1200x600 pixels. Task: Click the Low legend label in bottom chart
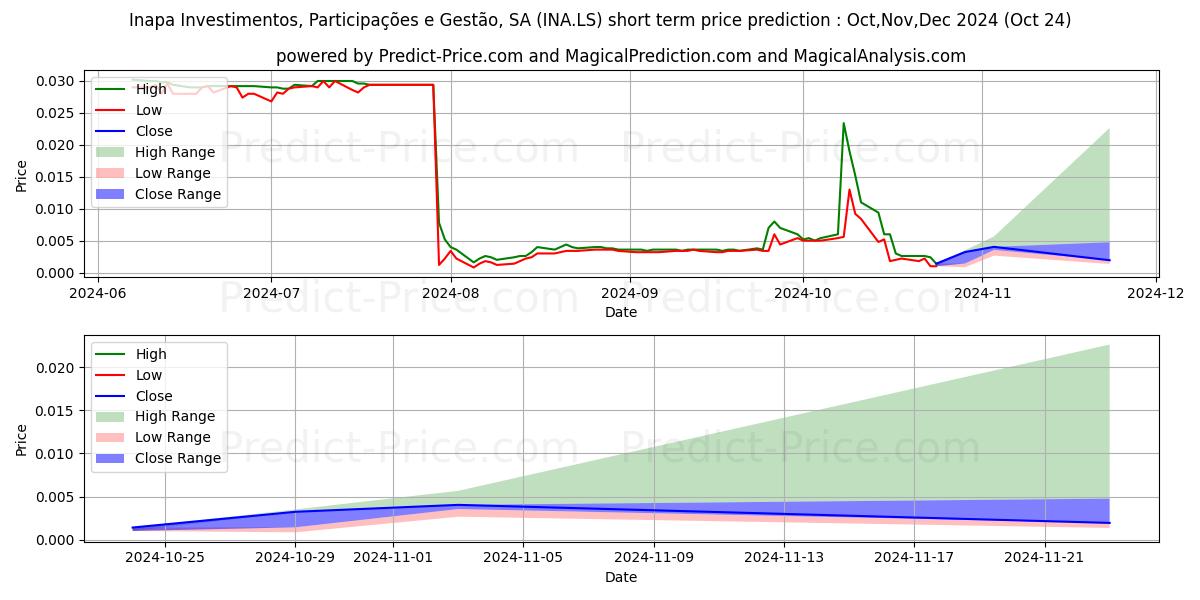point(148,375)
